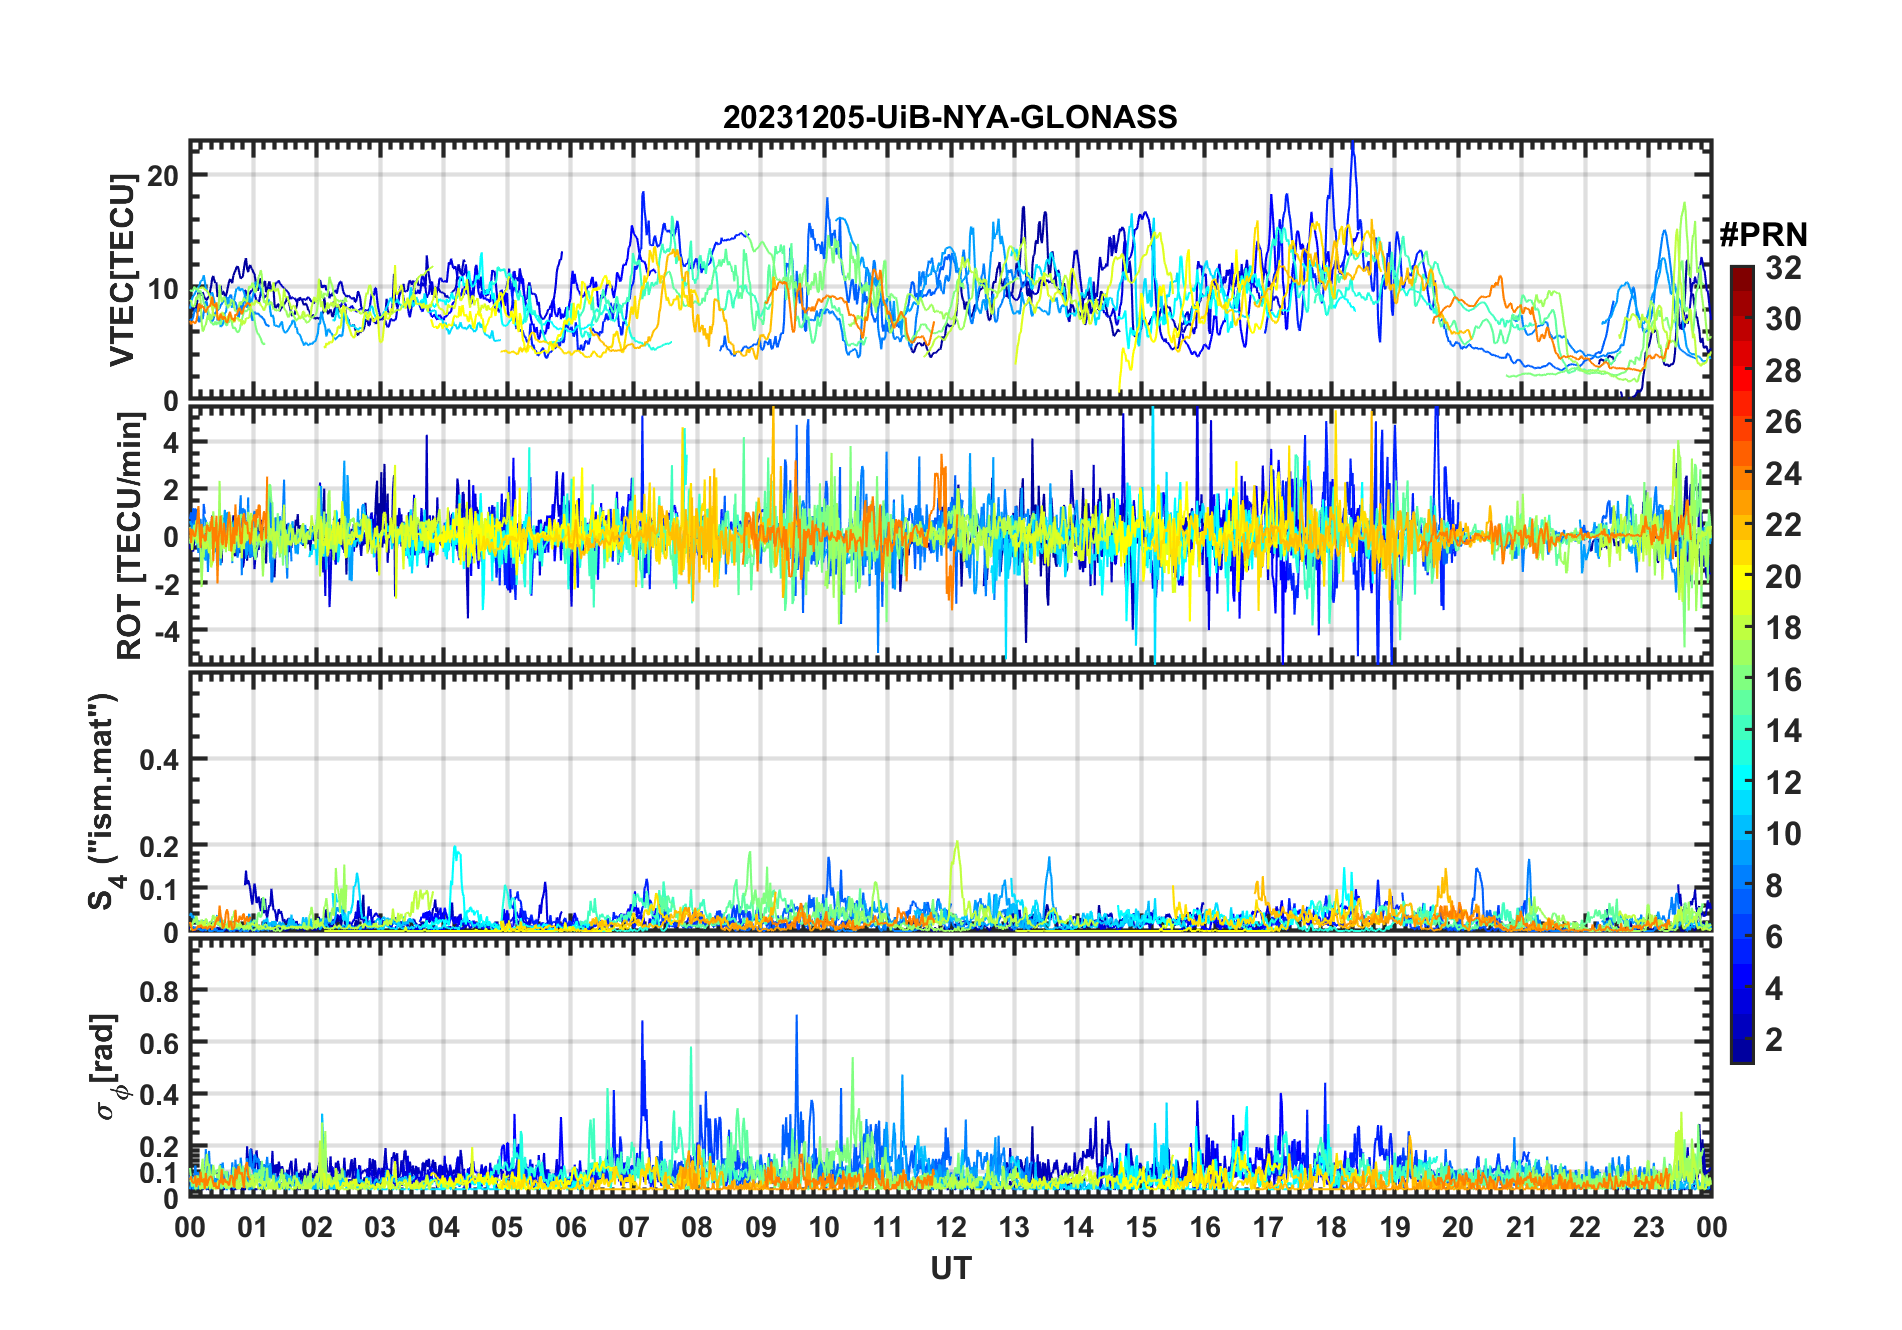
Task: Click inside the VTEC plot panel
Action: [951, 270]
